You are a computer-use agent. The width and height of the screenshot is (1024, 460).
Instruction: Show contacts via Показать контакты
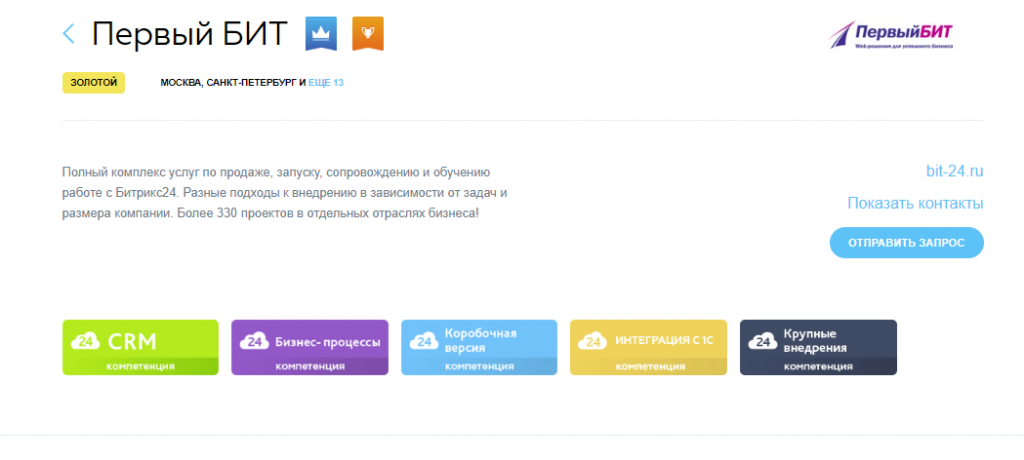coord(915,203)
